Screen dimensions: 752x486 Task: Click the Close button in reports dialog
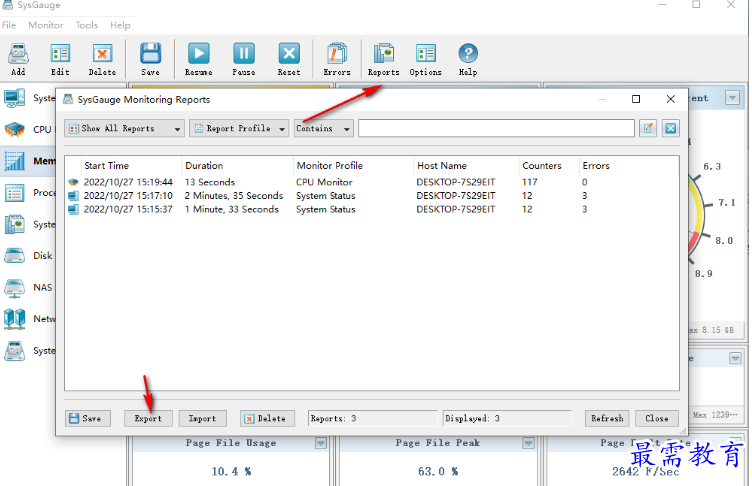coord(657,418)
